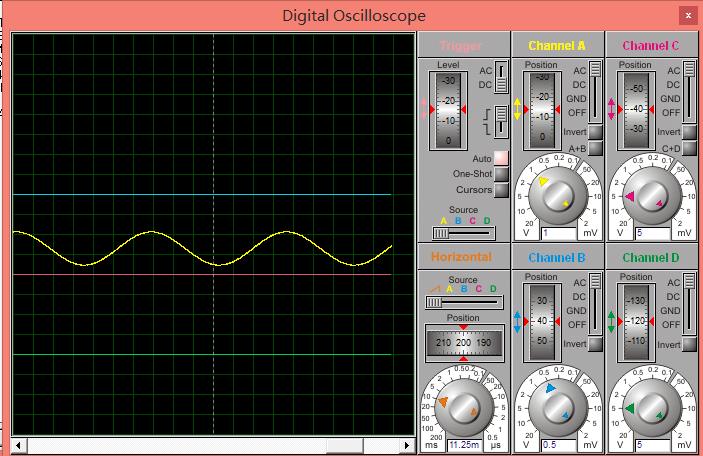The height and width of the screenshot is (456, 703).
Task: Click the trigger edge rise/fall symbol
Action: [487, 122]
